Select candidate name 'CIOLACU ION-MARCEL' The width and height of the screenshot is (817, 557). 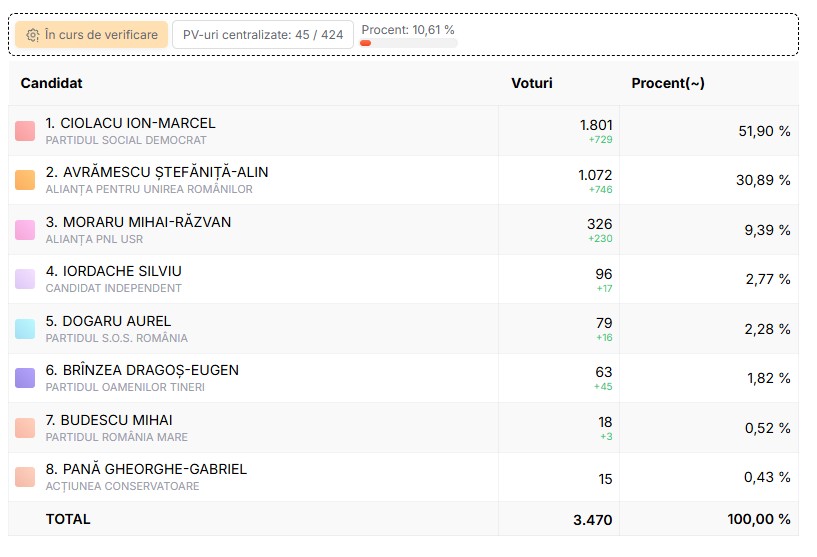tap(130, 123)
